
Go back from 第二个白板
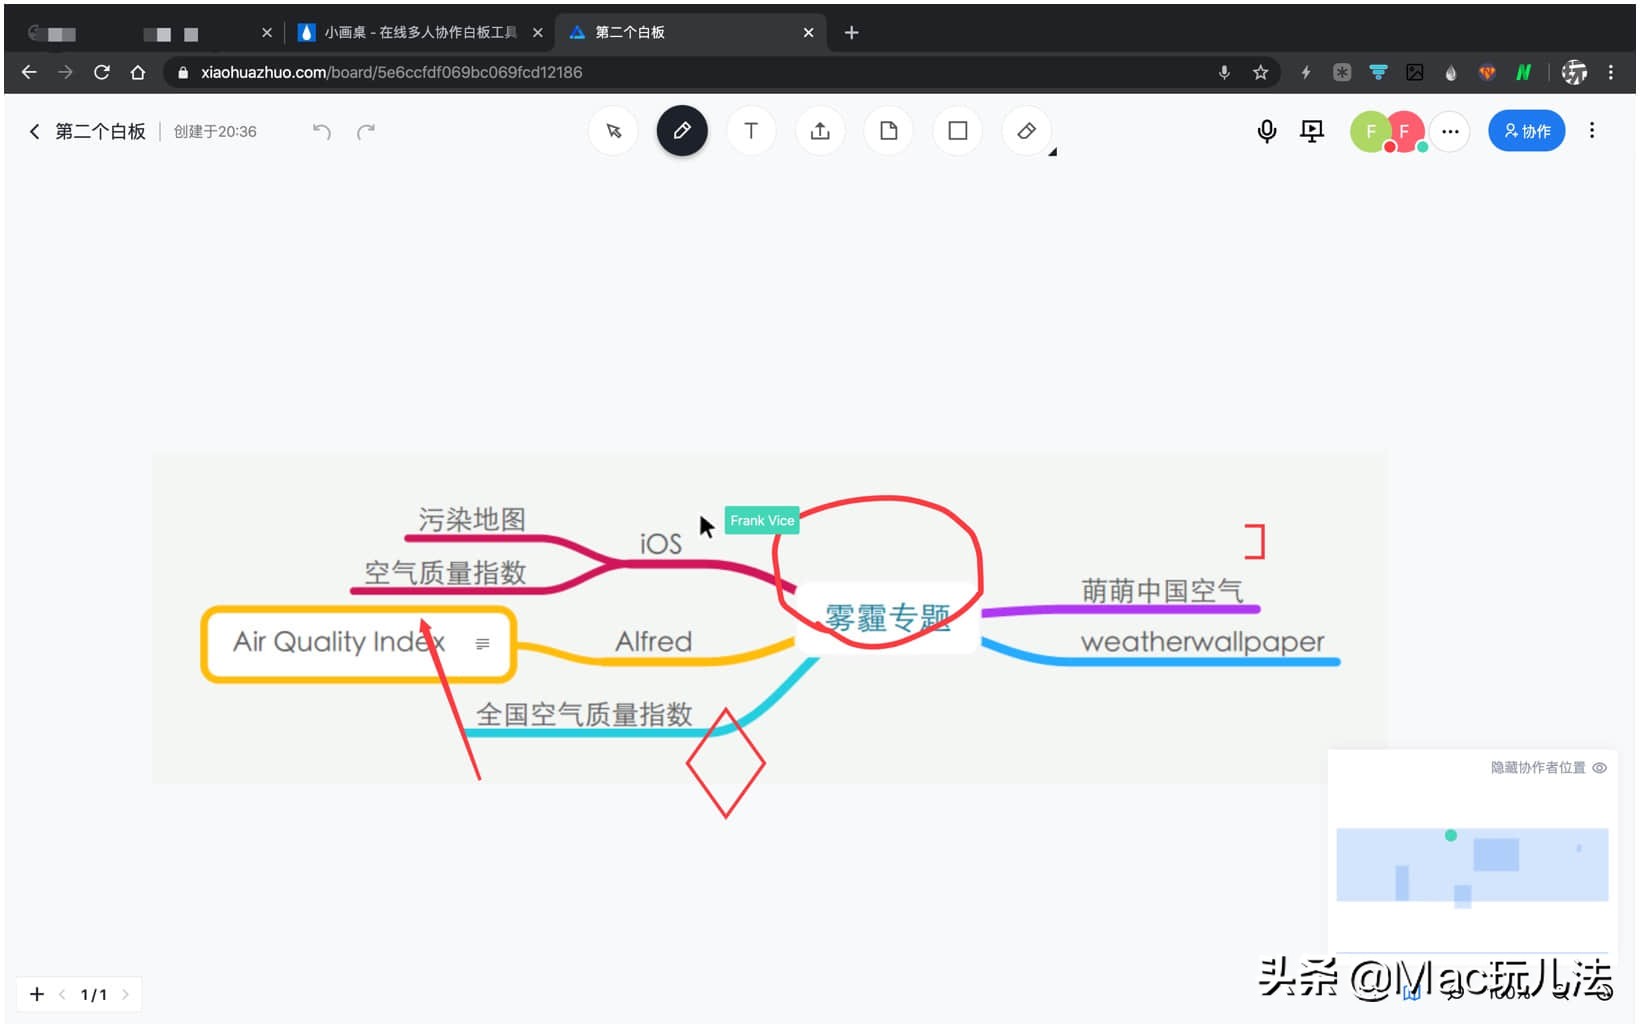click(34, 131)
